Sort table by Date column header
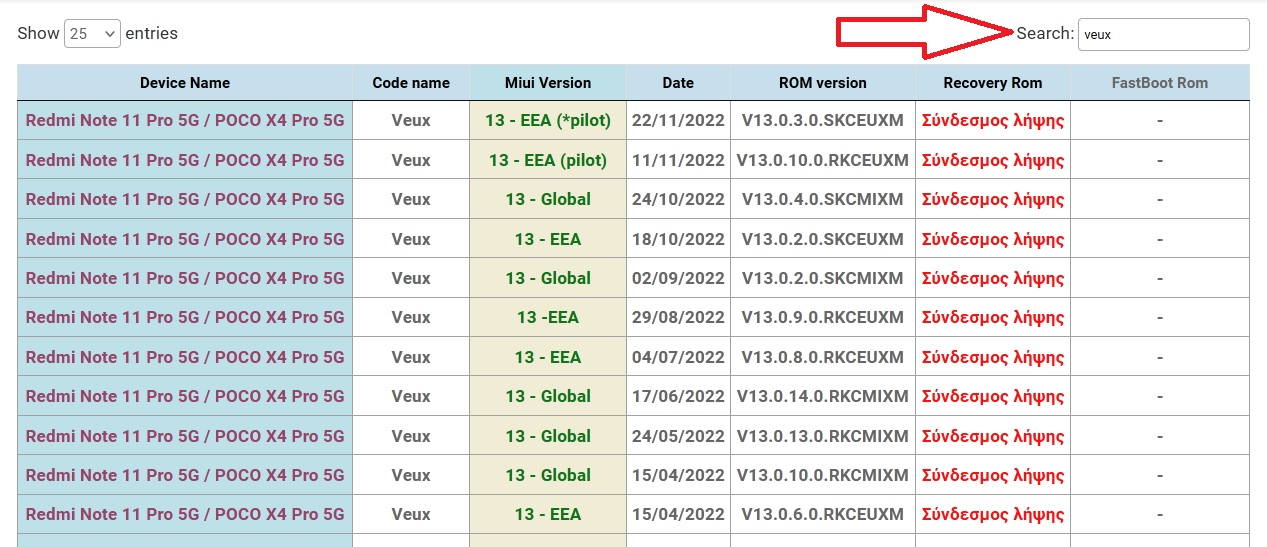 point(678,83)
